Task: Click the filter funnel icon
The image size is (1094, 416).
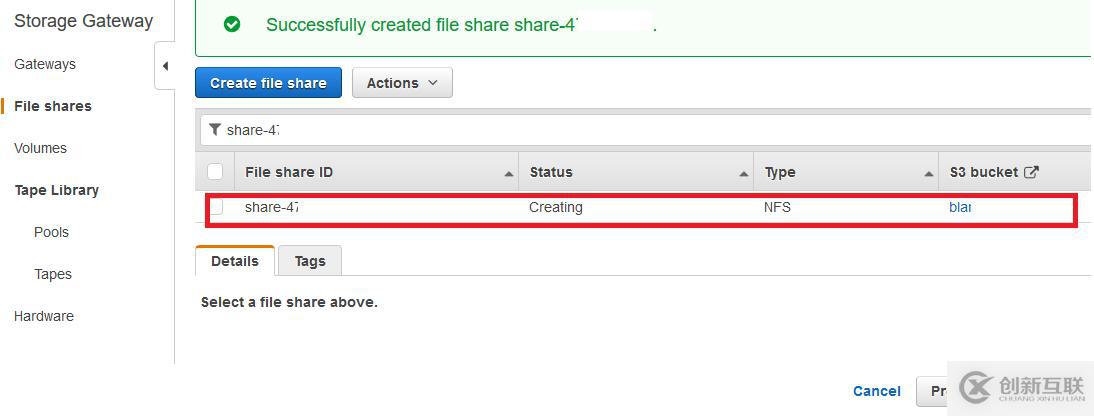Action: click(x=215, y=130)
